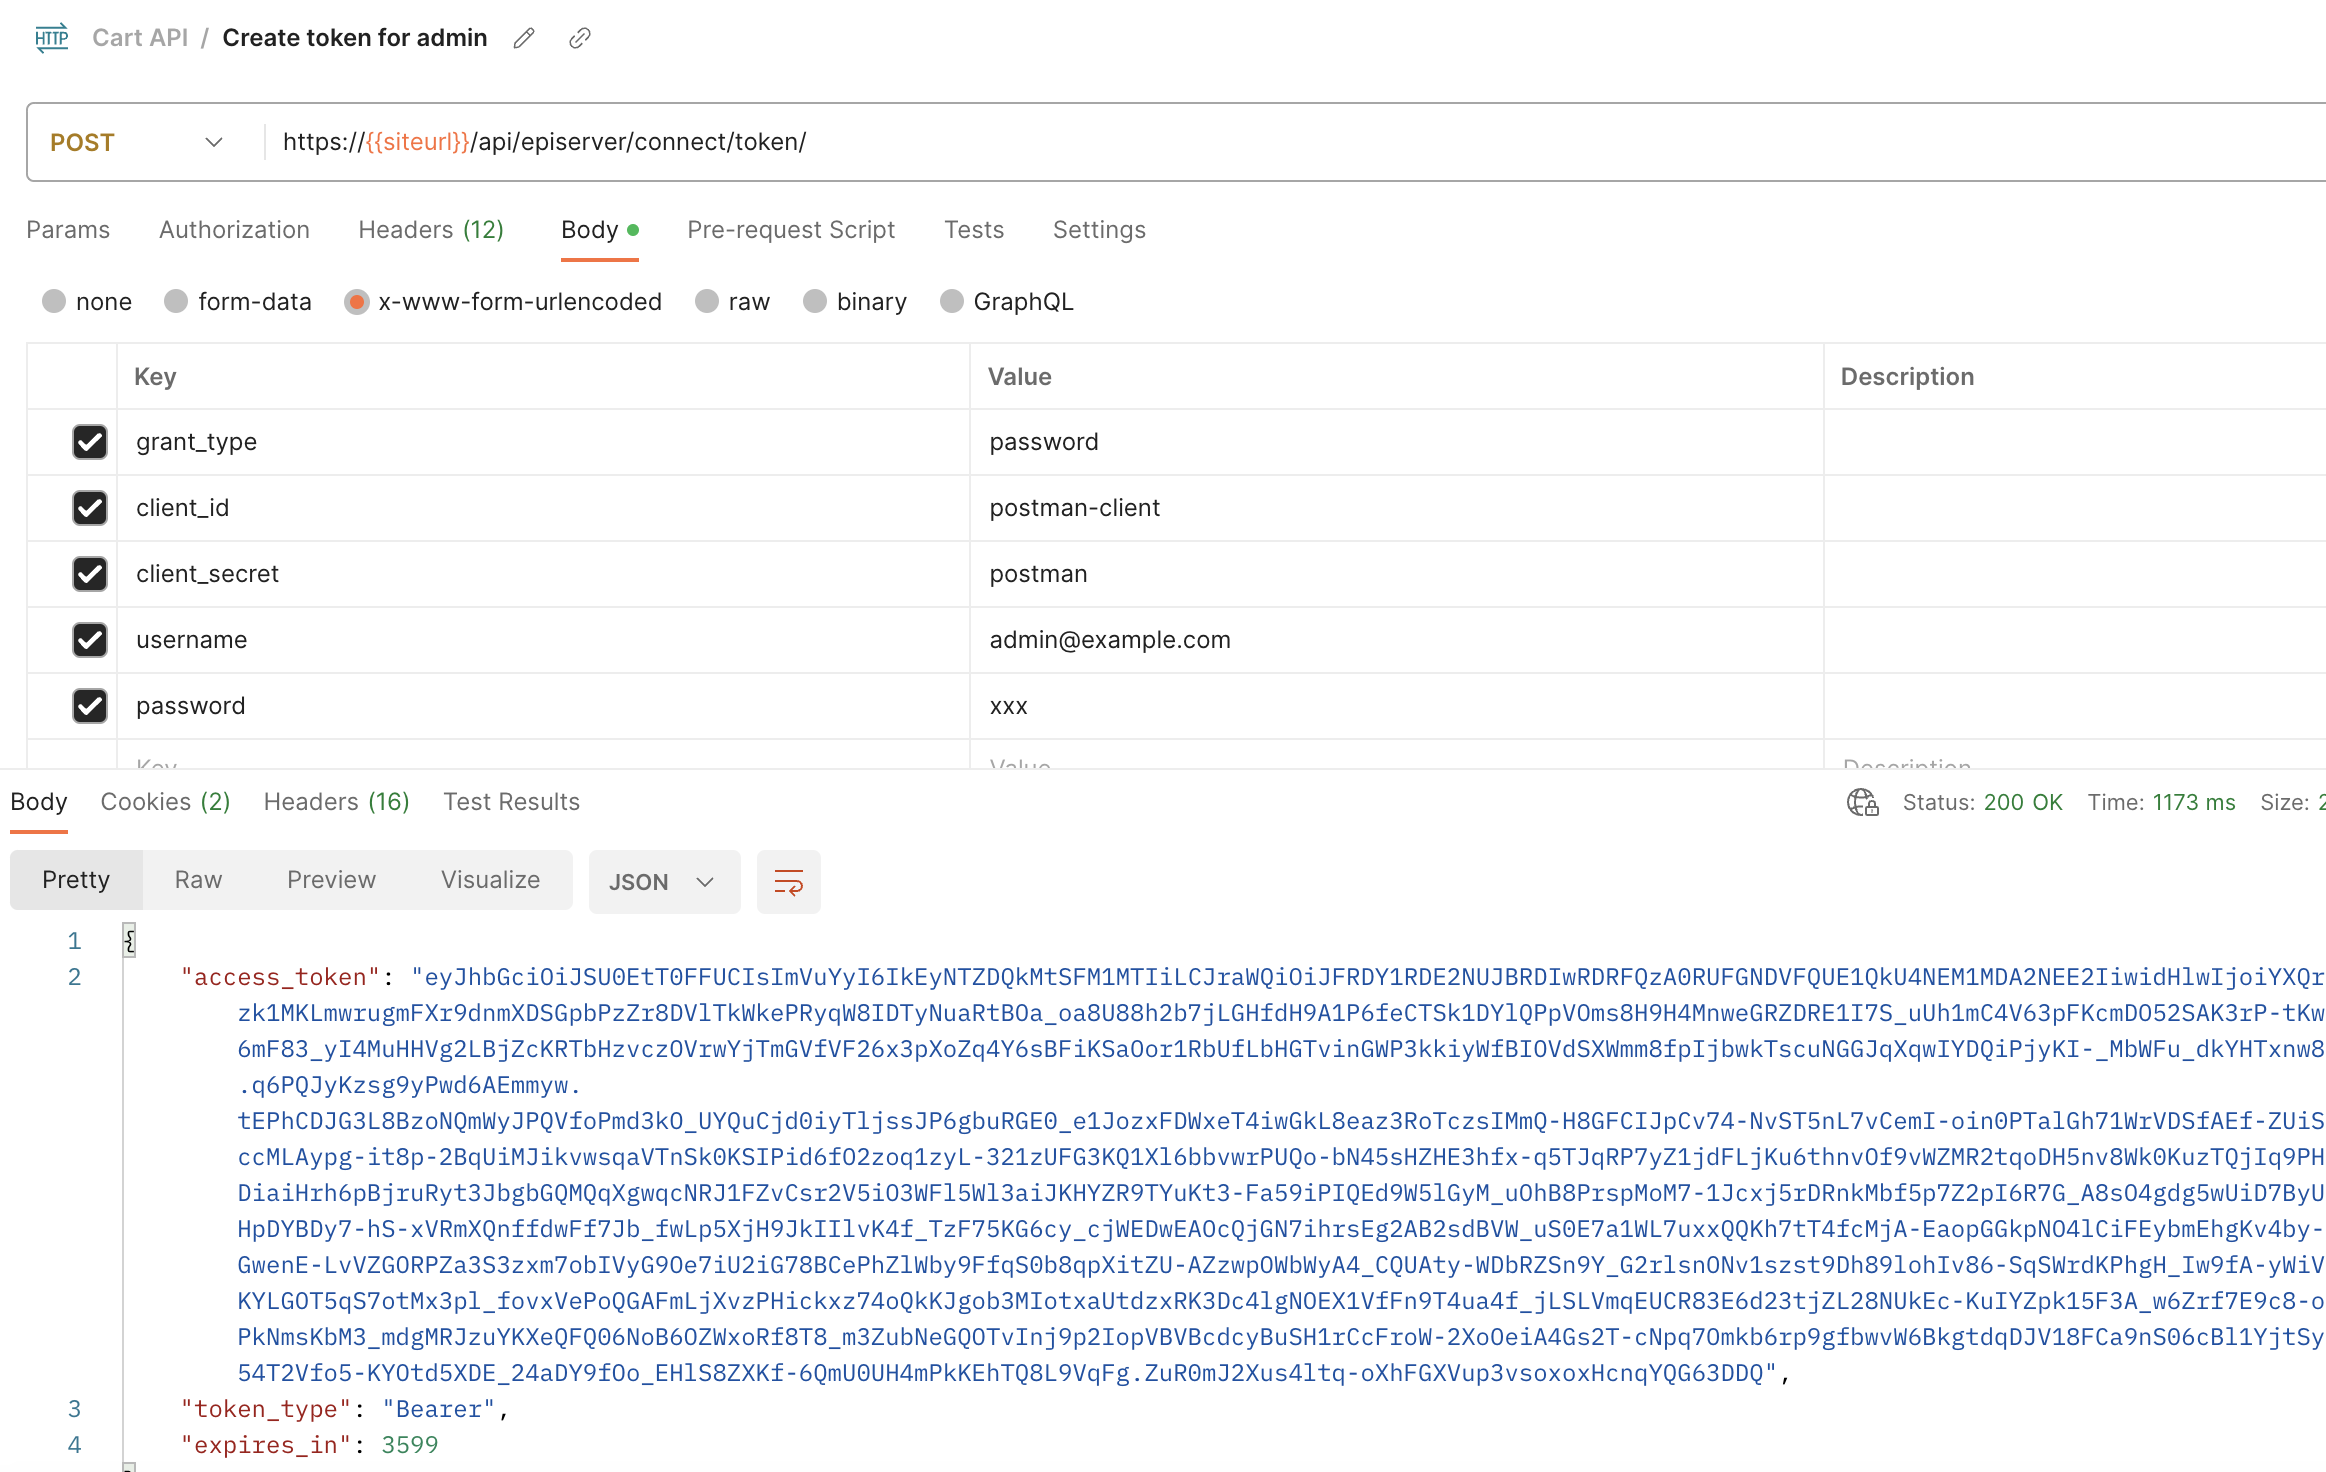The height and width of the screenshot is (1472, 2326).
Task: Uncheck the grant_type parameter checkbox
Action: [x=90, y=442]
